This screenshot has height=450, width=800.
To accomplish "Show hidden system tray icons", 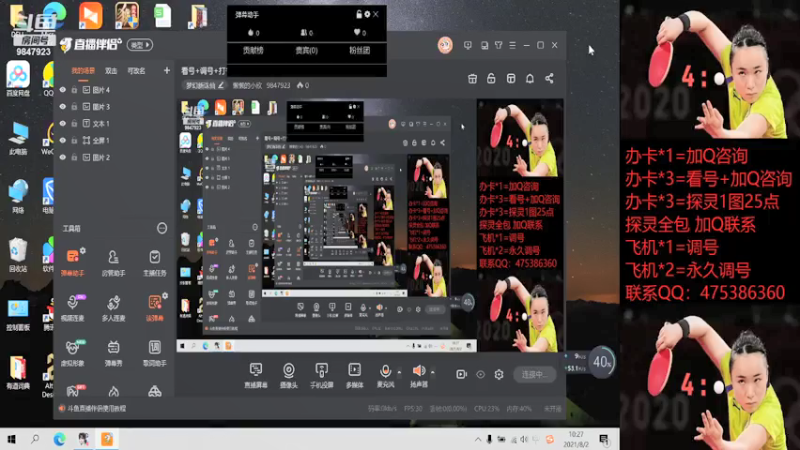I will [478, 439].
